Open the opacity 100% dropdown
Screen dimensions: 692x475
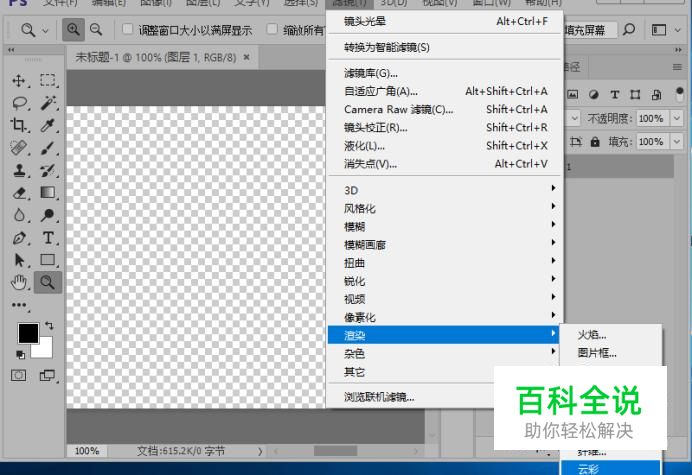(x=677, y=118)
